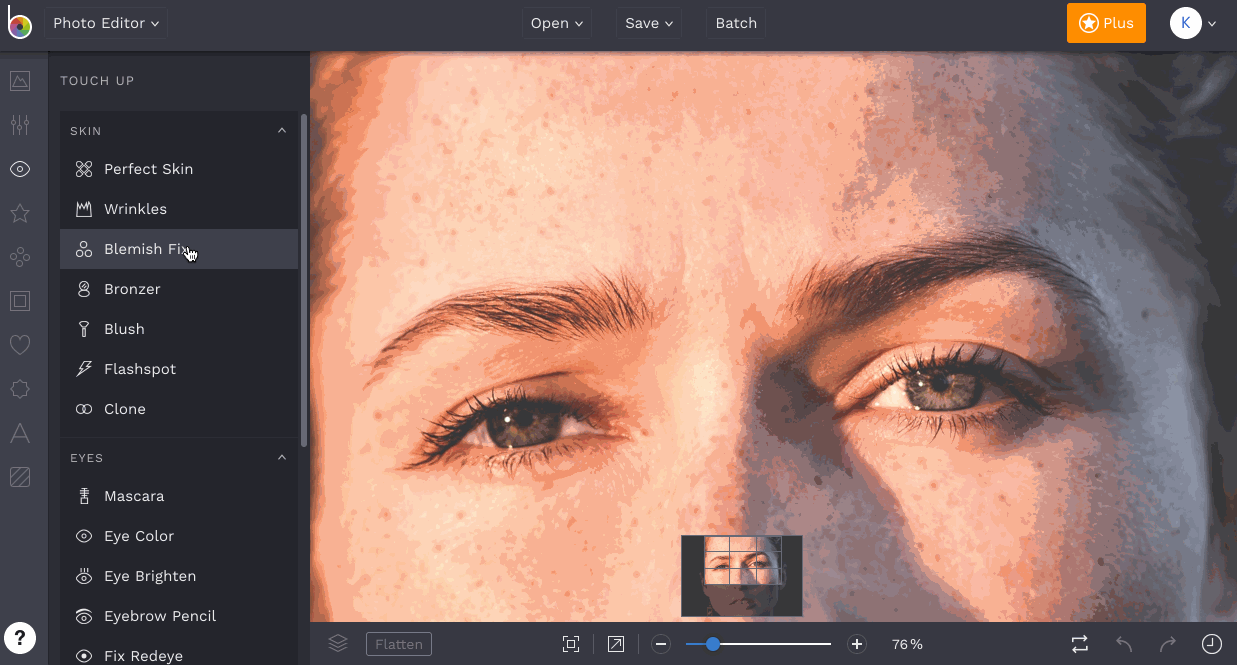Select the Flashspot tool
This screenshot has height=665, width=1237.
click(179, 369)
